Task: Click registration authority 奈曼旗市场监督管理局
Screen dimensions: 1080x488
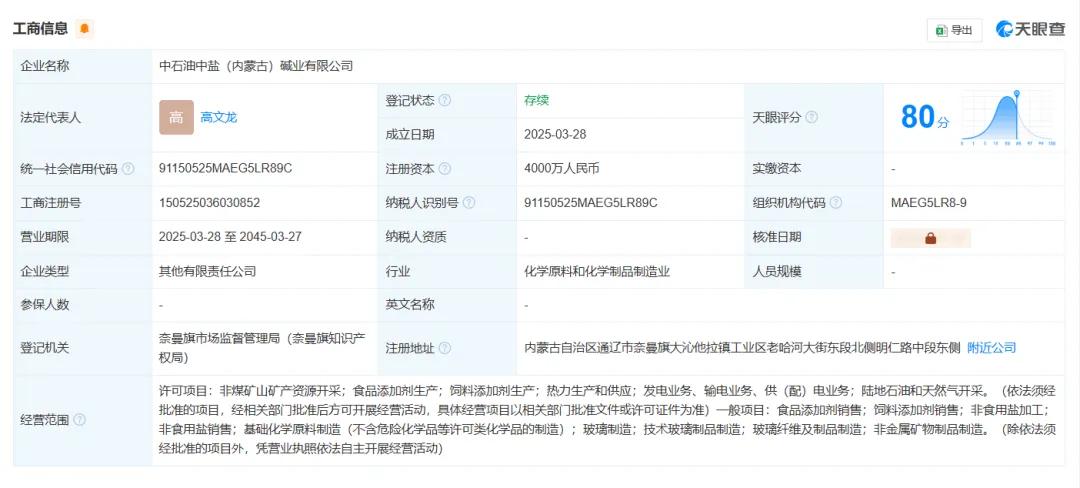Action: (x=262, y=348)
